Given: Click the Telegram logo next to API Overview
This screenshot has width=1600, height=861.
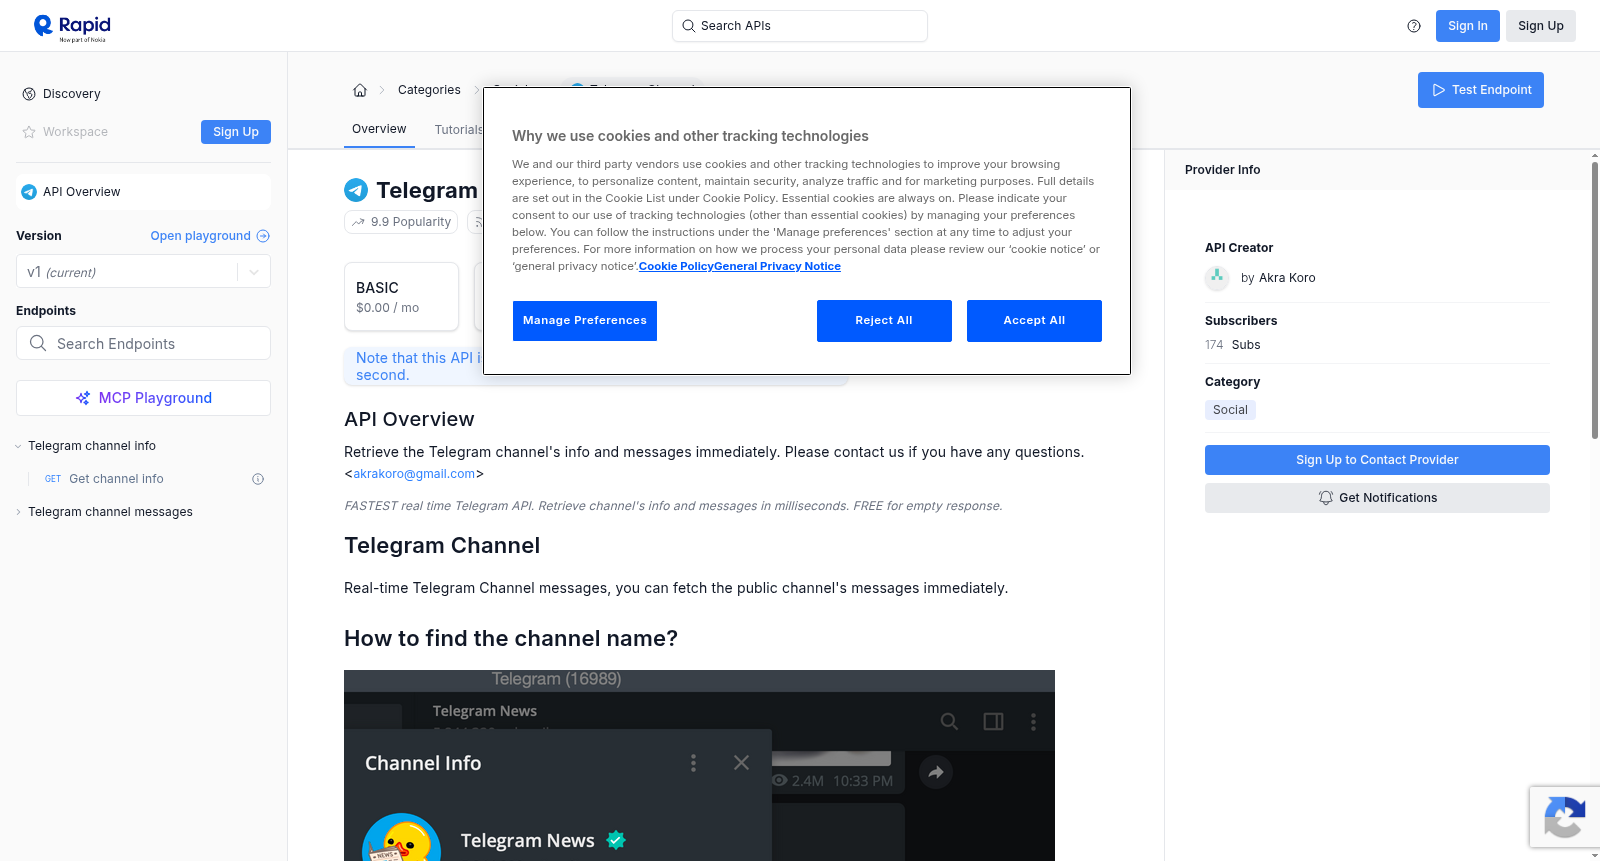Looking at the screenshot, I should (x=29, y=192).
